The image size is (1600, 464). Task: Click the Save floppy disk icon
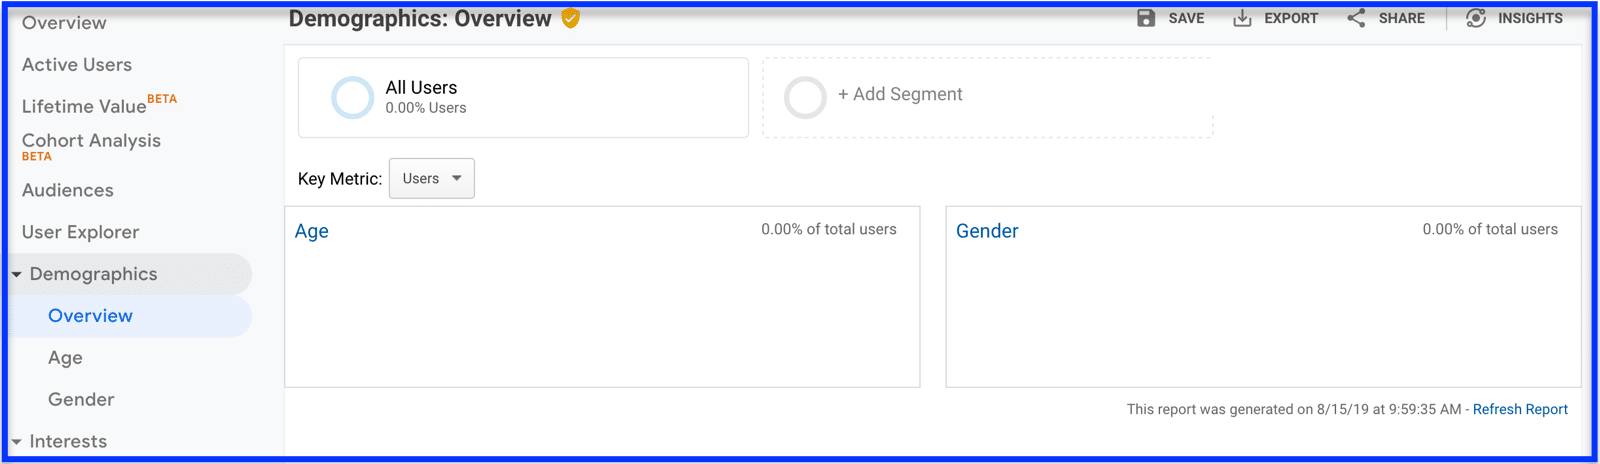[x=1146, y=18]
